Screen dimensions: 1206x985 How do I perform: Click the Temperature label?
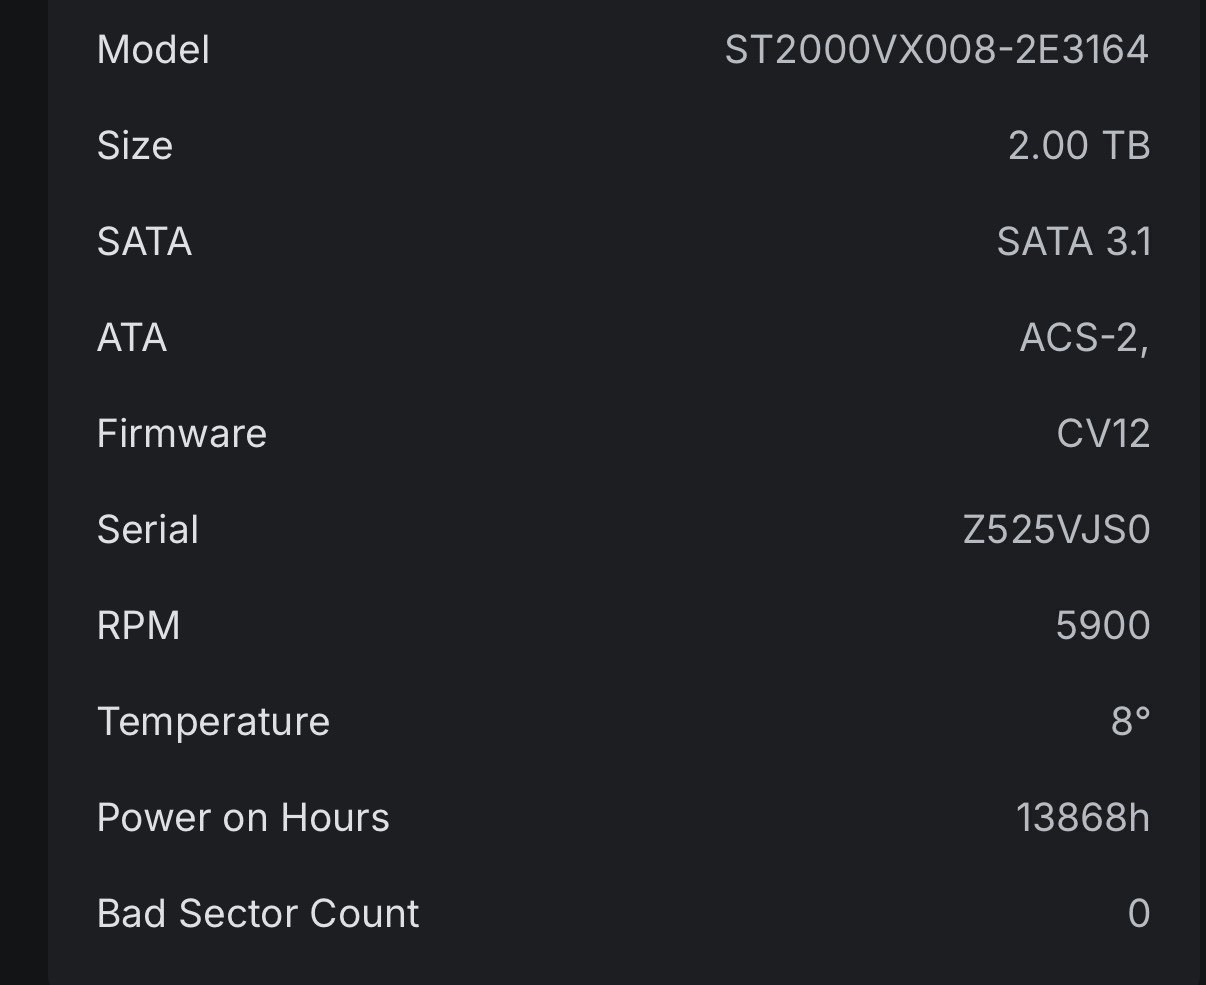click(213, 722)
